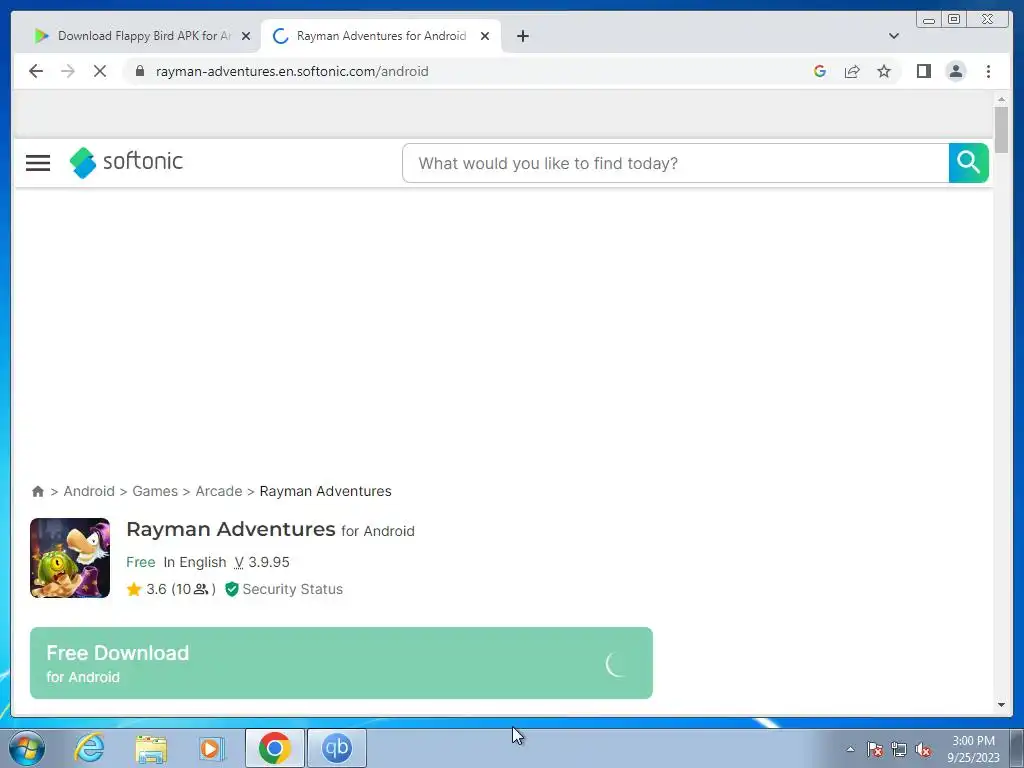The image size is (1024, 768).
Task: Toggle the Chrome side panel icon
Action: coord(923,71)
